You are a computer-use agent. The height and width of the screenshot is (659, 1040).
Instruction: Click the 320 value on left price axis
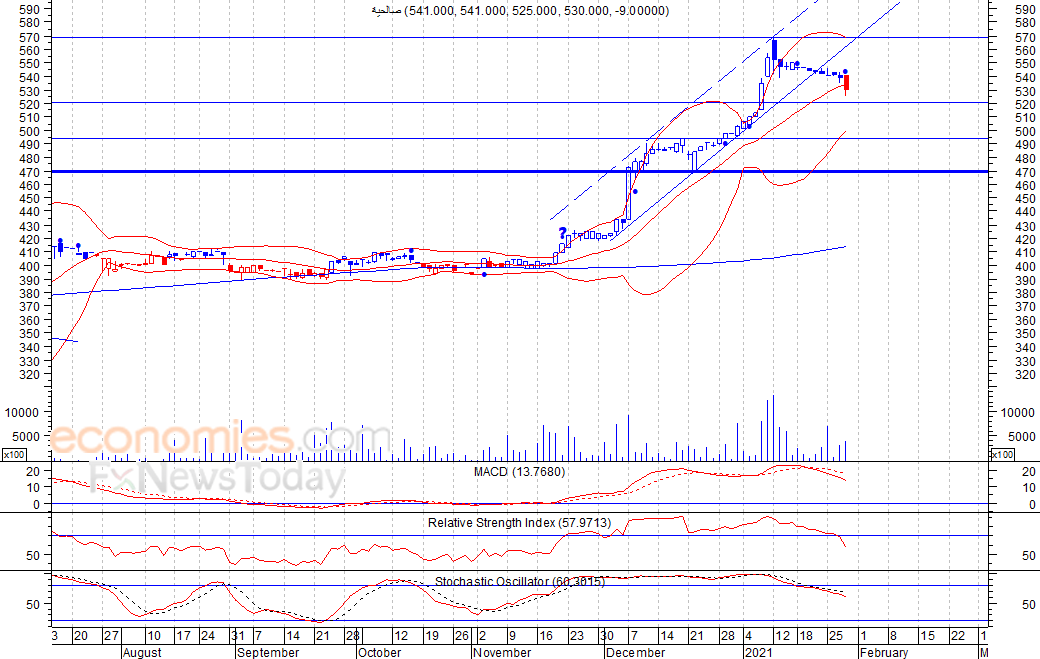[29, 375]
